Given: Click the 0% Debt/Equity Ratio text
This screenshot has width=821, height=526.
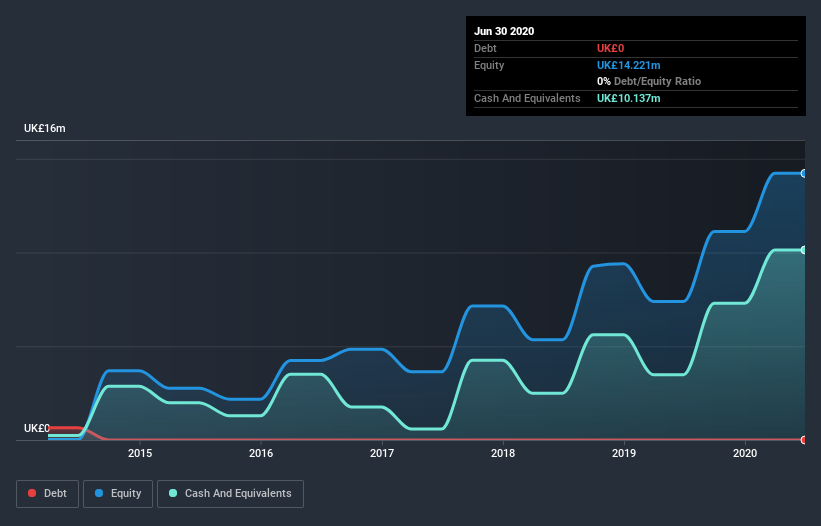Looking at the screenshot, I should (x=649, y=81).
